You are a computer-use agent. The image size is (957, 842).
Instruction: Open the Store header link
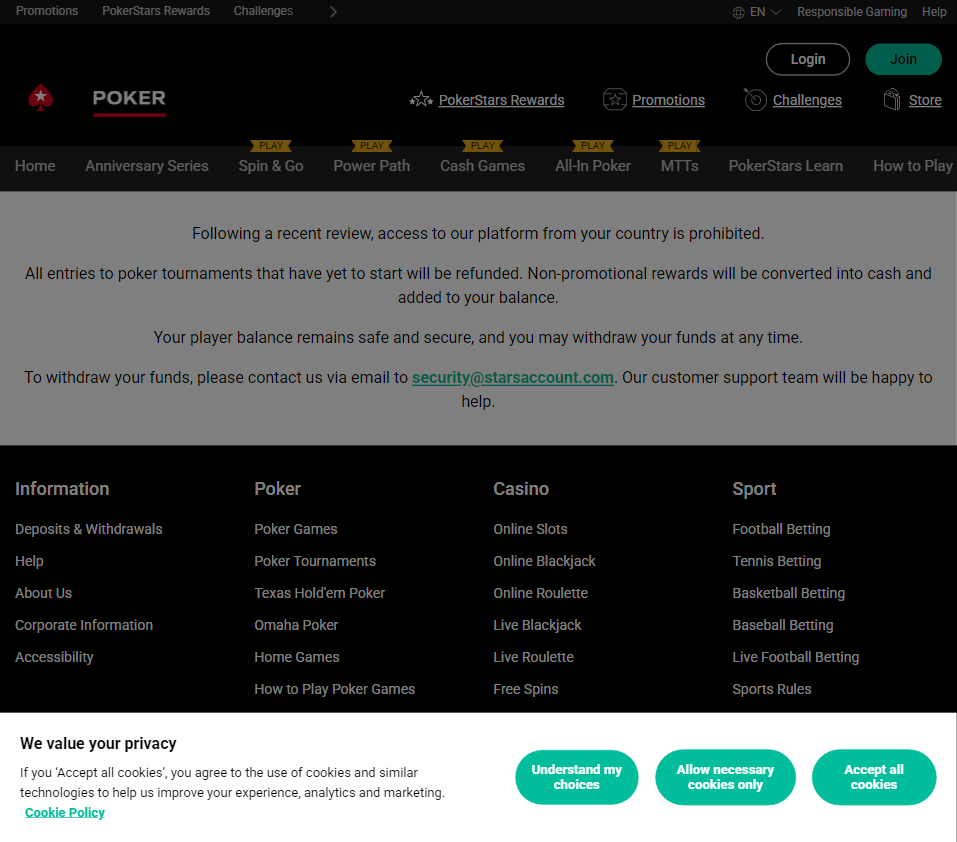pyautogui.click(x=925, y=100)
